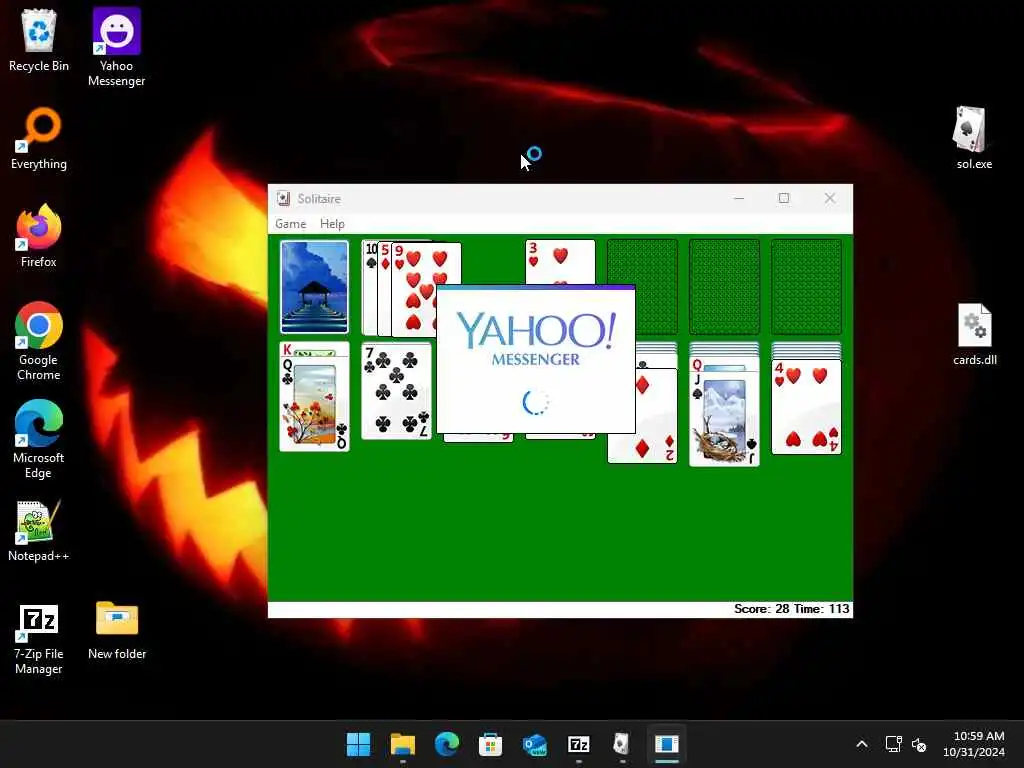Click the Yahoo Messenger splash logo

click(536, 340)
